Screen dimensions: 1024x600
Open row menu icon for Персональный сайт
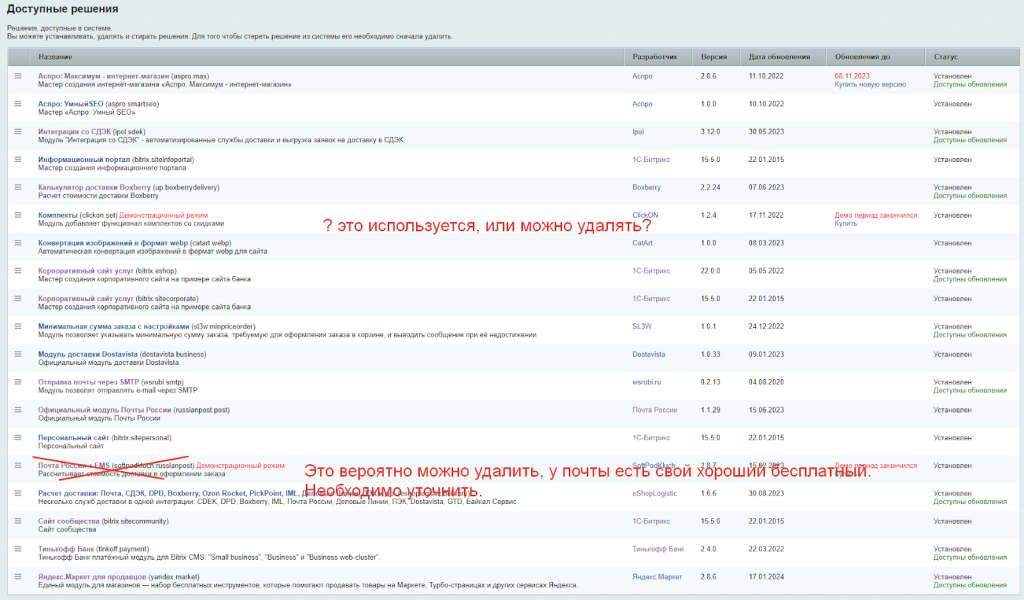18,437
